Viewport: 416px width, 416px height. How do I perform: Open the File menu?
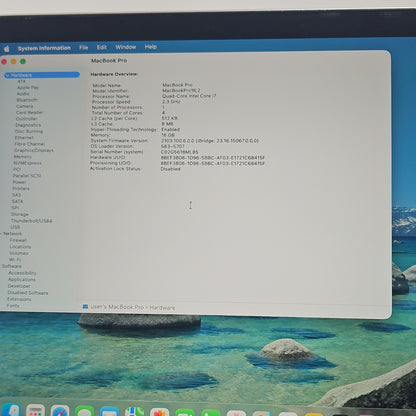[x=83, y=48]
